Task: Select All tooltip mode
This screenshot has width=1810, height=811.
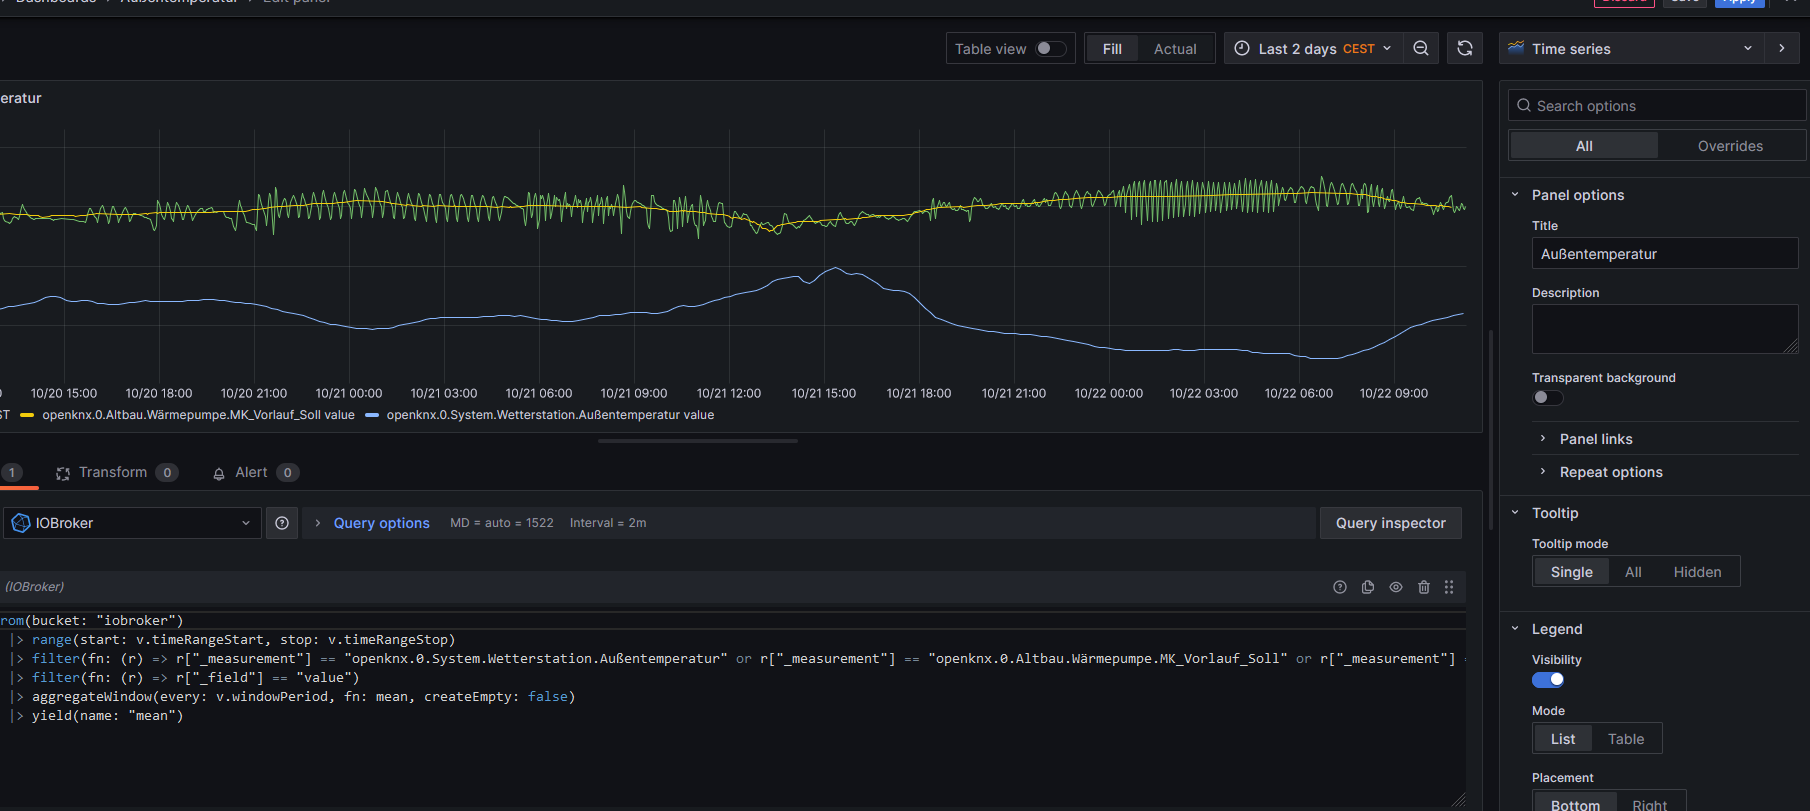Action: (x=1633, y=572)
